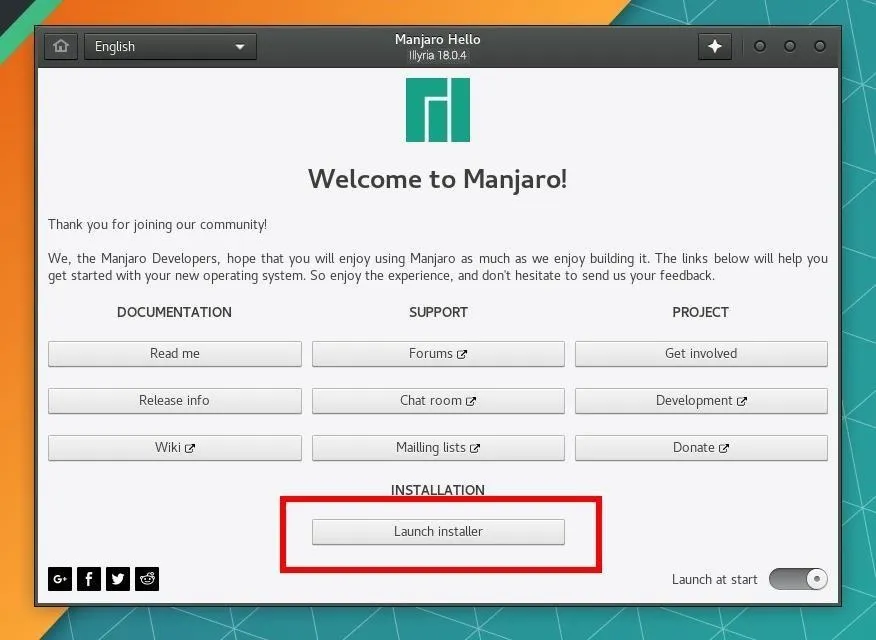Open the English language dropdown

click(x=170, y=46)
